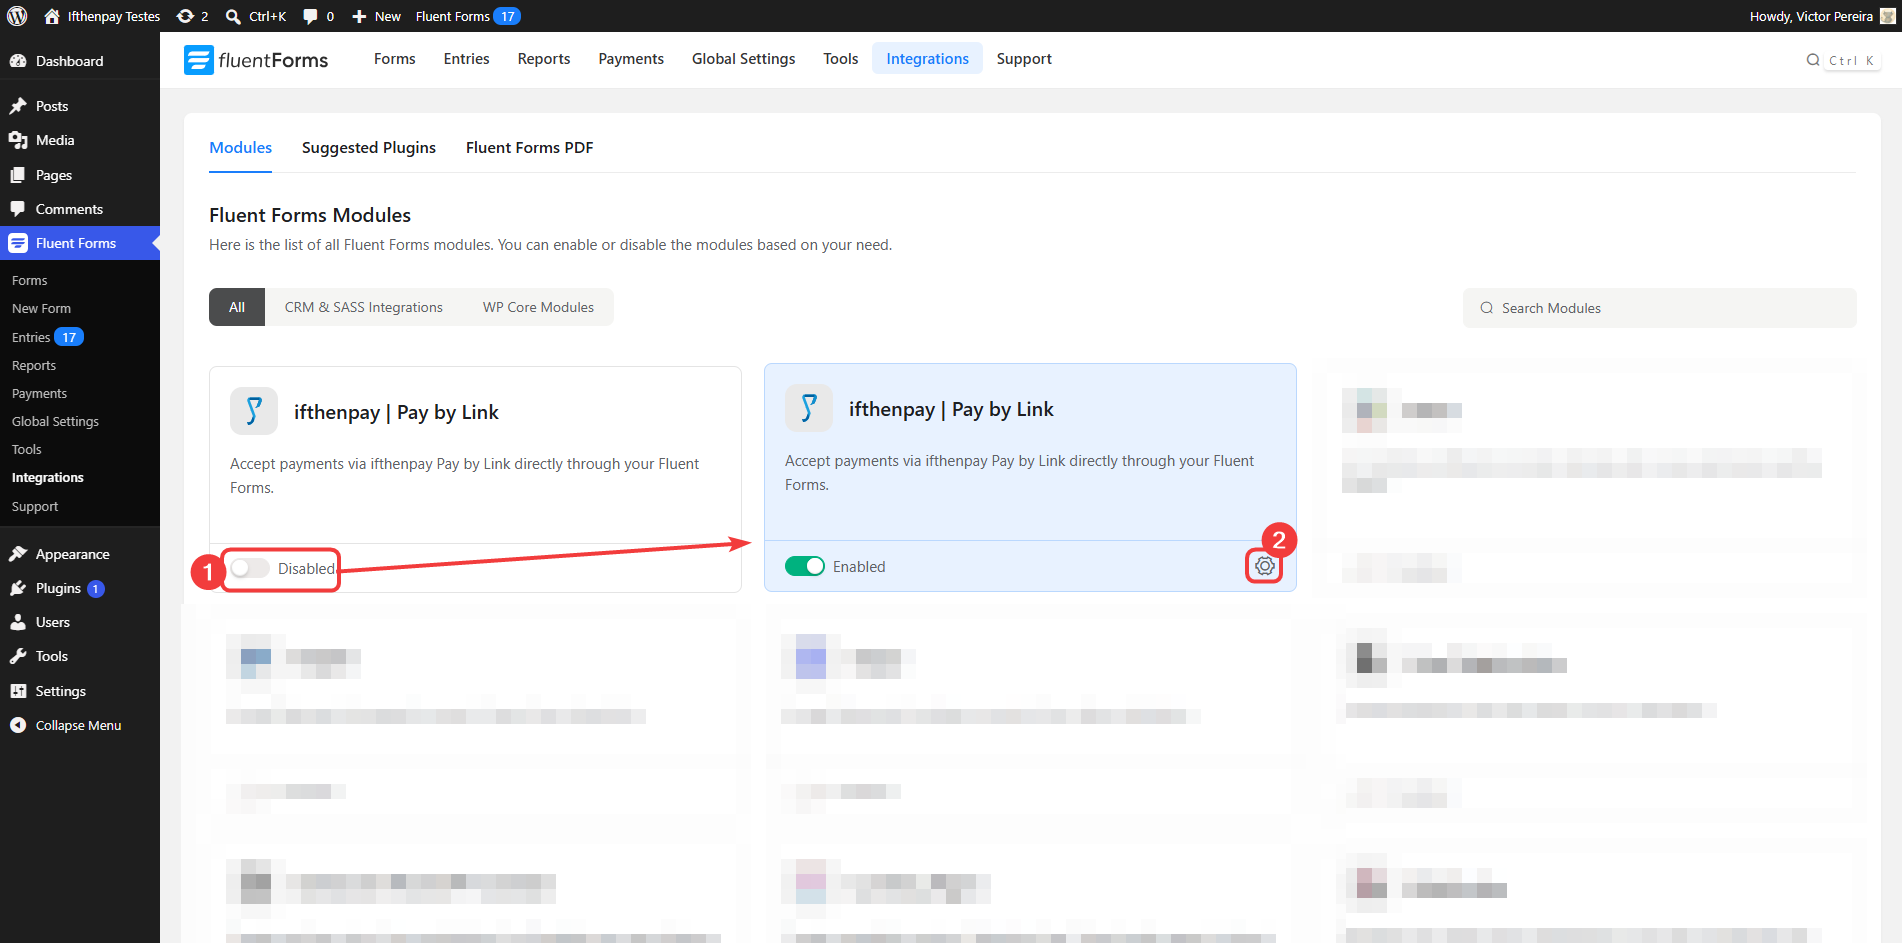This screenshot has height=943, width=1902.
Task: Open Tools in the top navigation
Action: [841, 59]
